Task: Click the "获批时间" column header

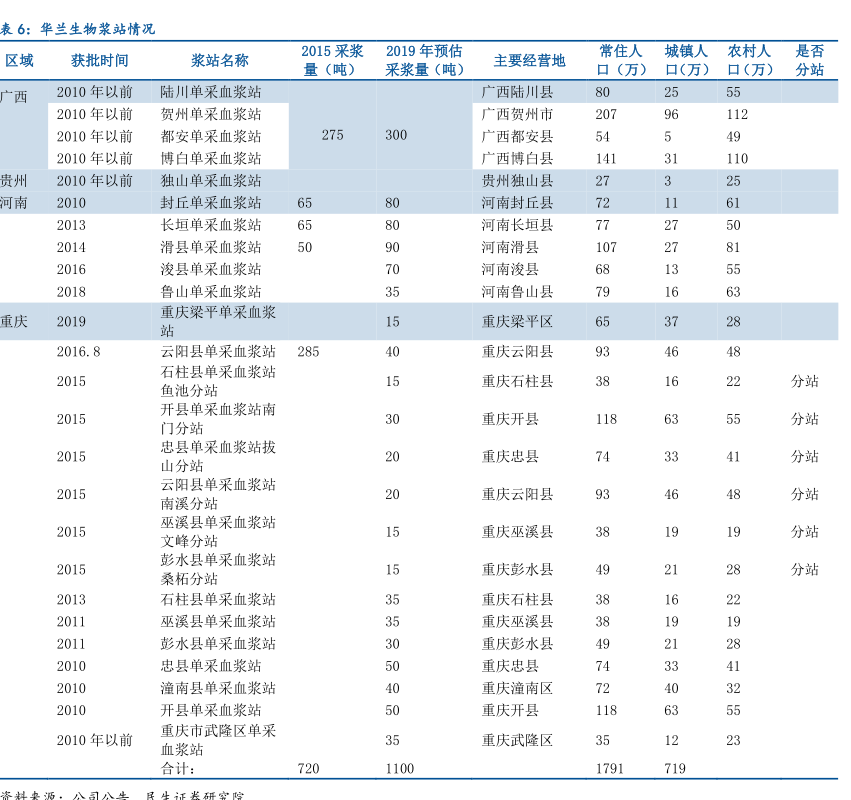Action: 100,61
